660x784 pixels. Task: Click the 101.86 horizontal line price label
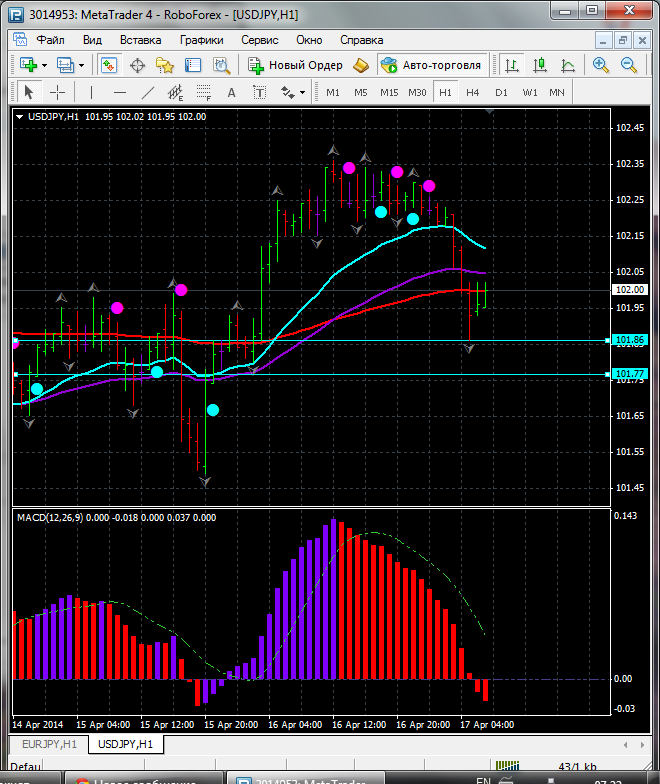[x=628, y=341]
